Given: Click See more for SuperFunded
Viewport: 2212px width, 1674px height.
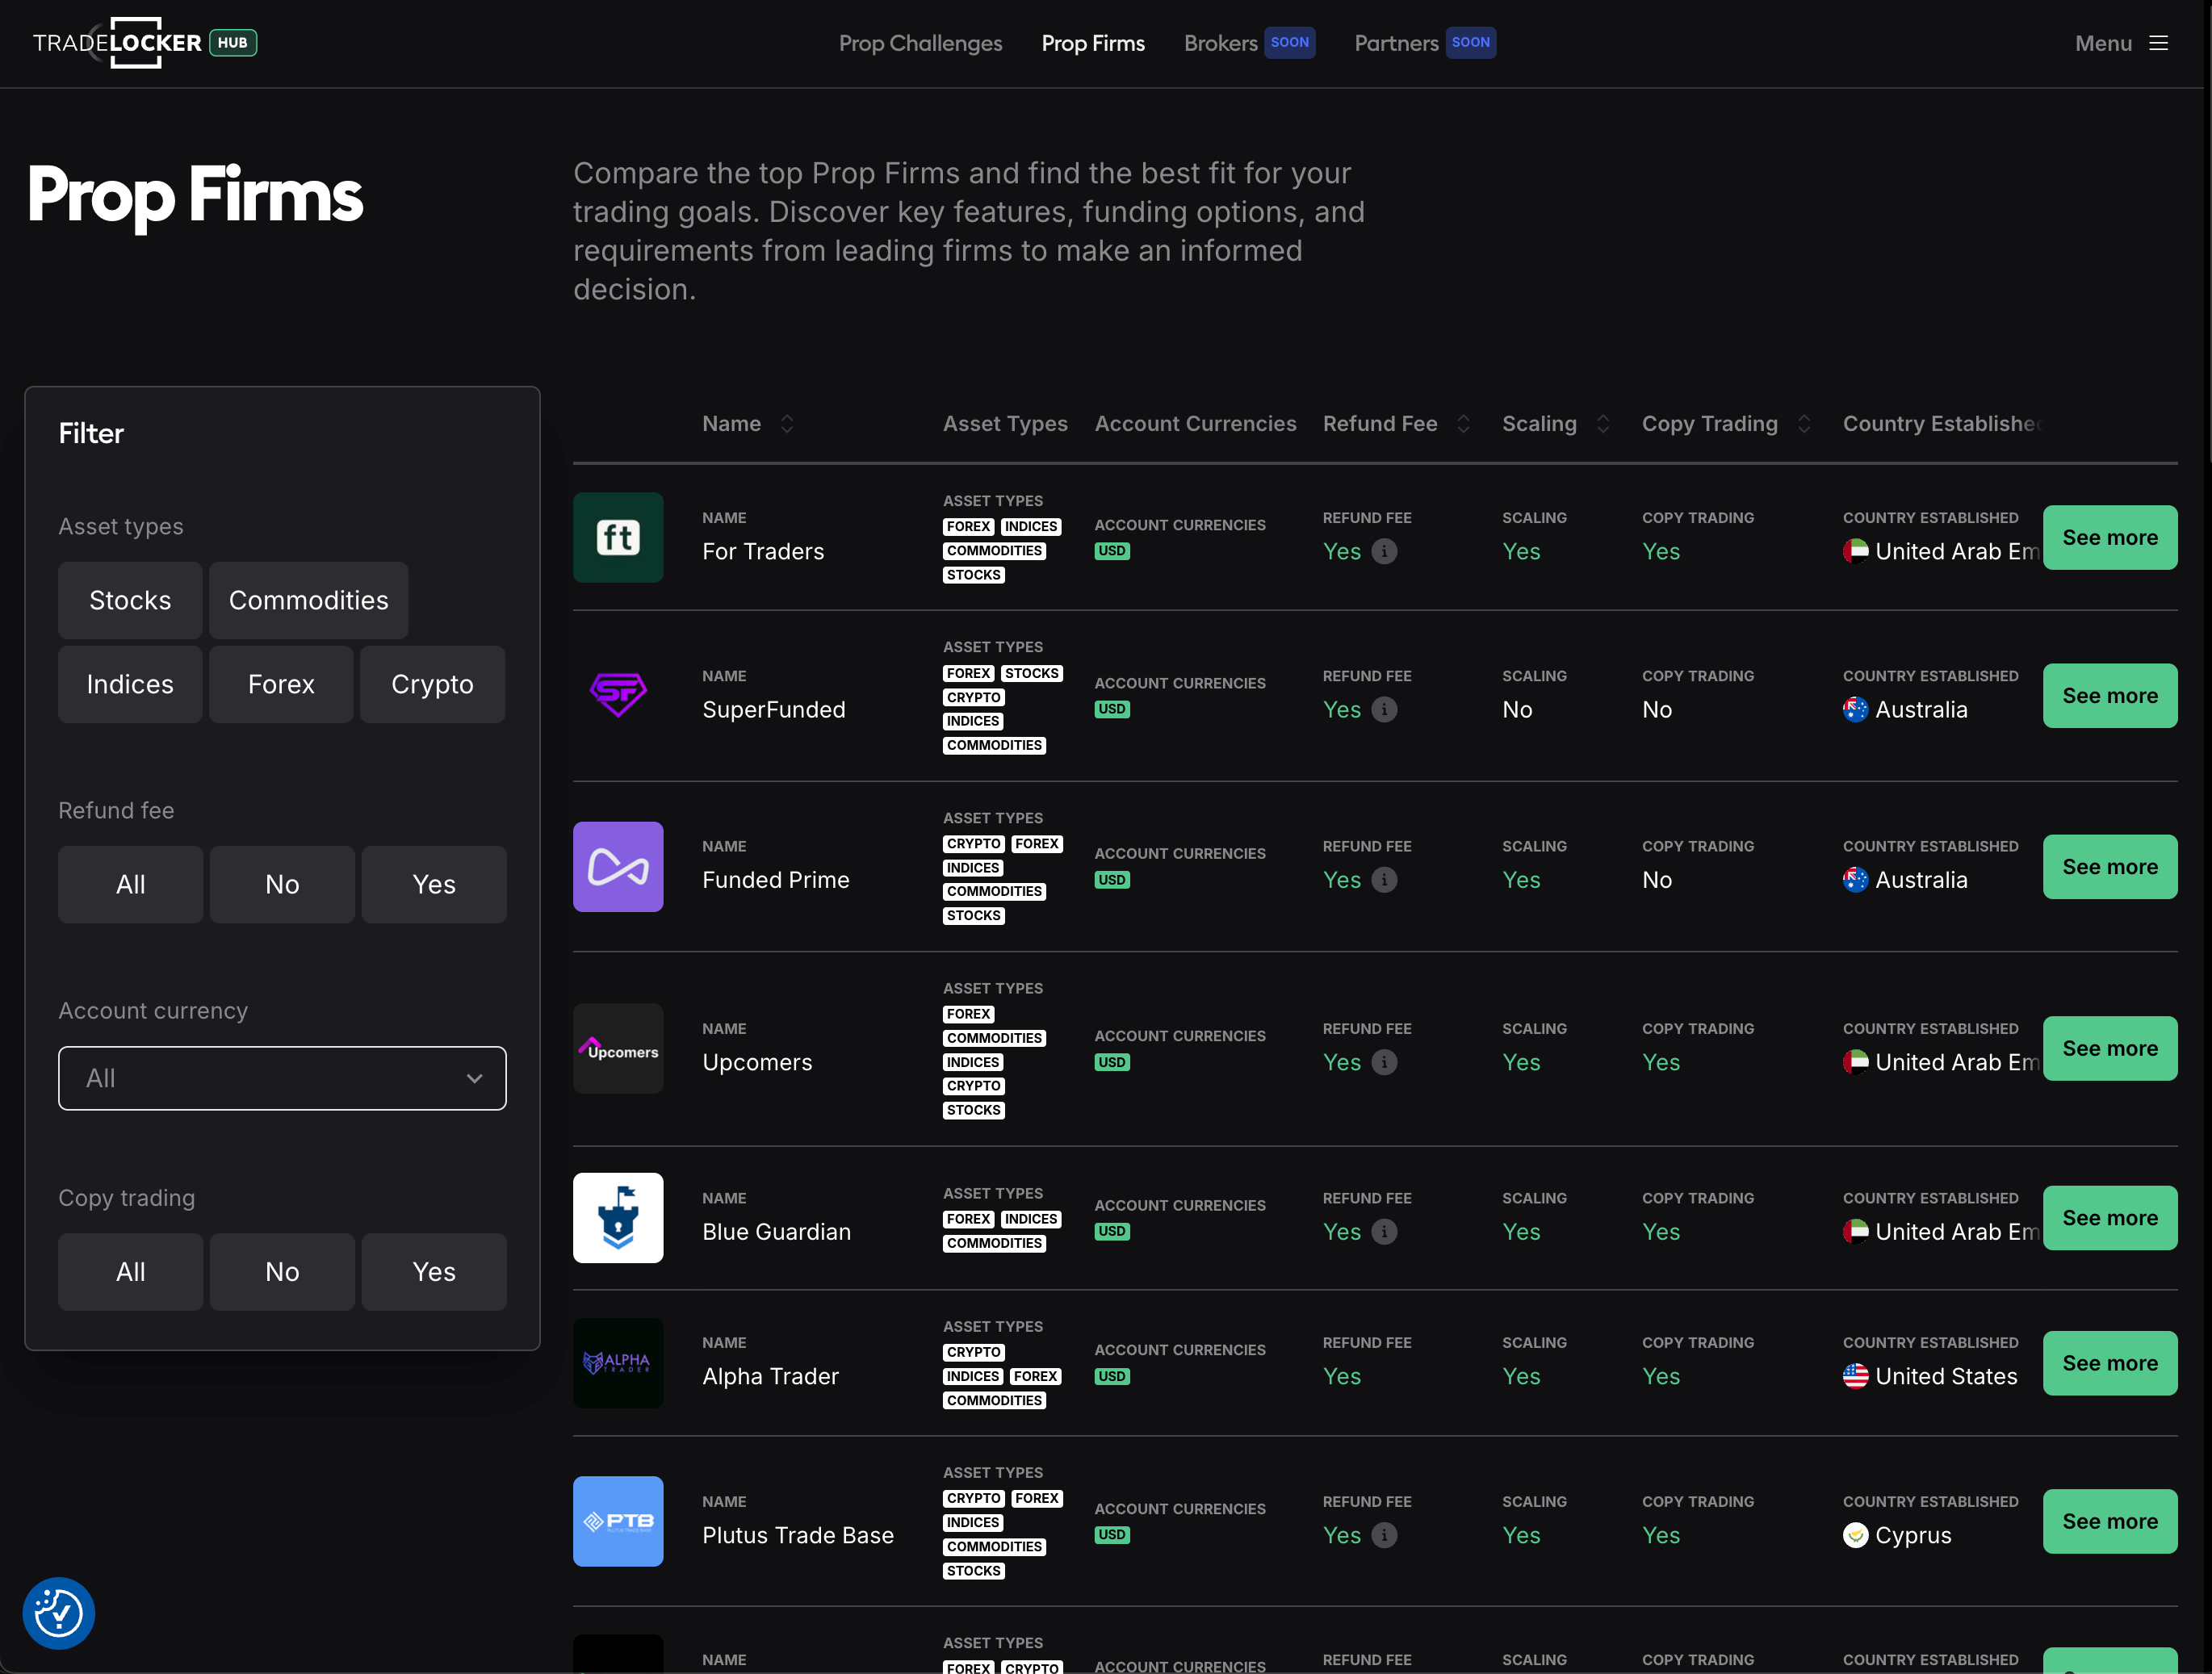Looking at the screenshot, I should [2110, 695].
